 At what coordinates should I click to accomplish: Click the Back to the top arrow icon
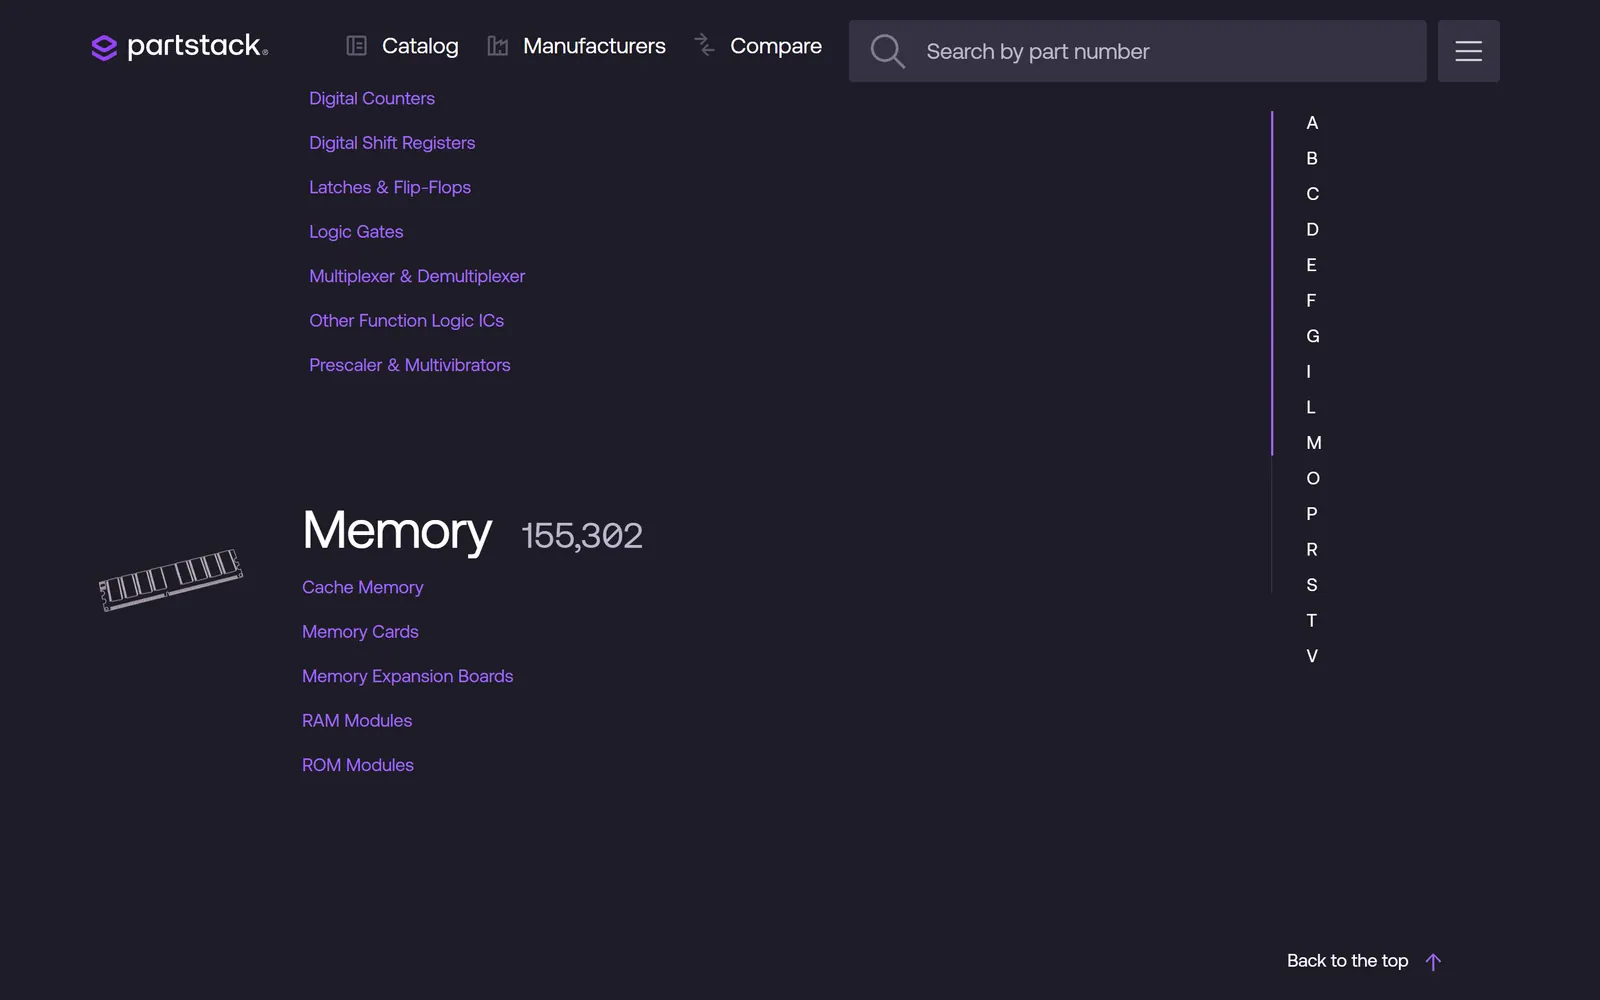[x=1433, y=962]
